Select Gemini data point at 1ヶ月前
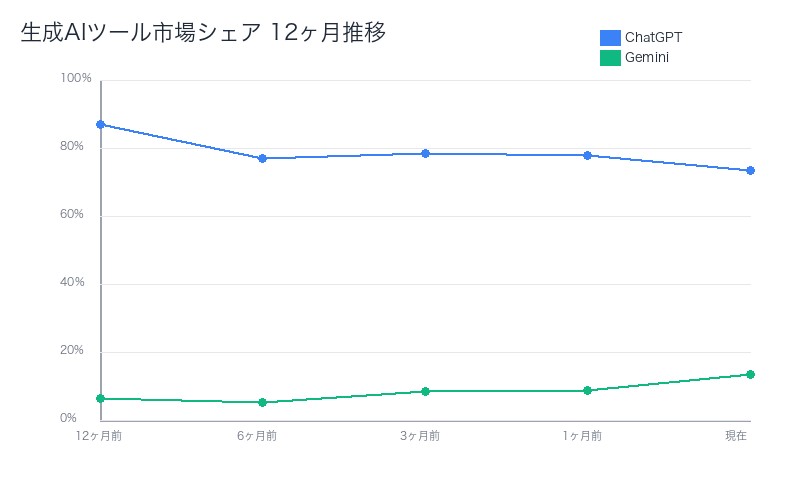Image resolution: width=800 pixels, height=500 pixels. coord(588,391)
